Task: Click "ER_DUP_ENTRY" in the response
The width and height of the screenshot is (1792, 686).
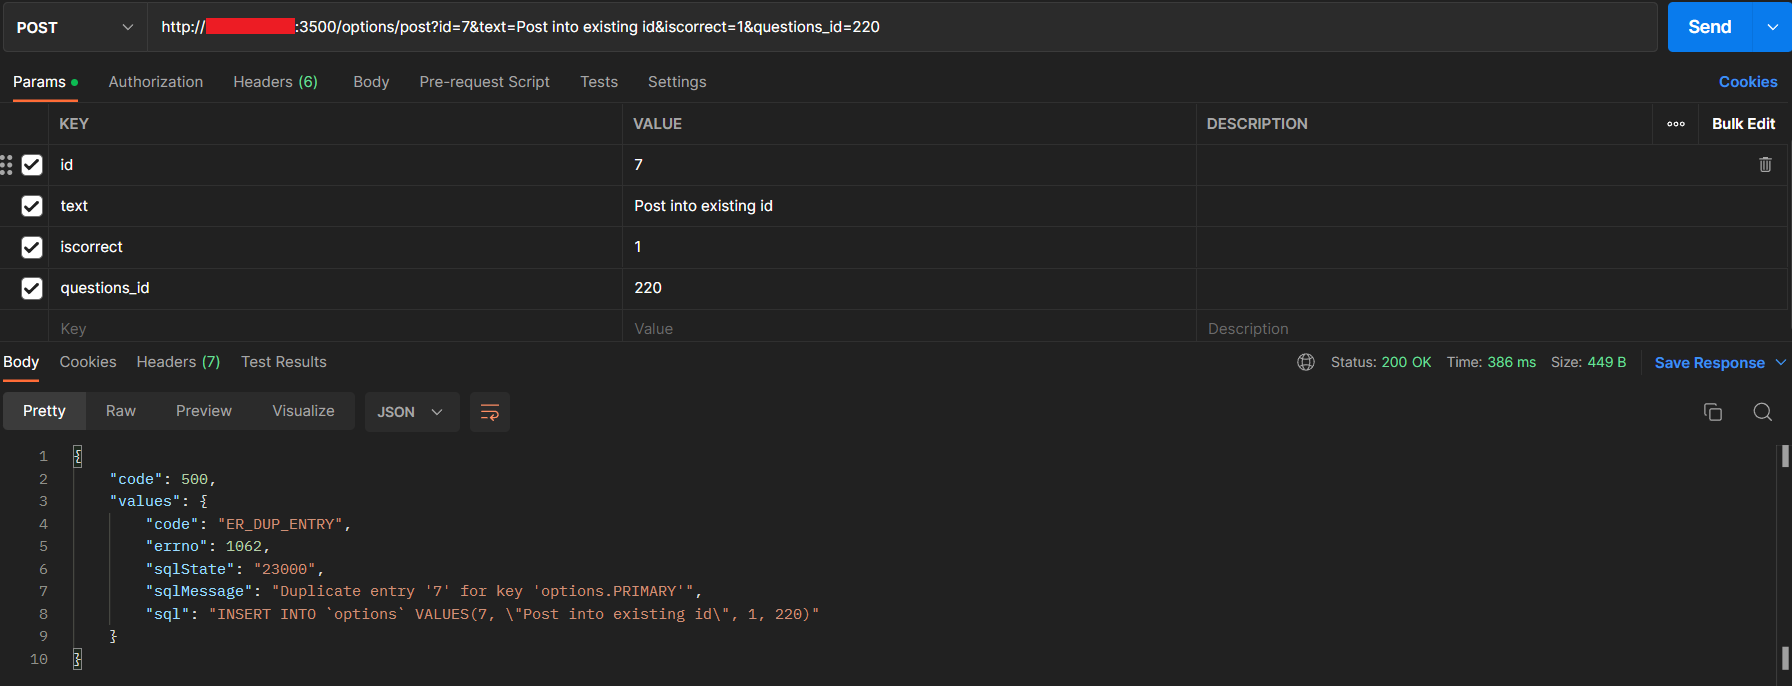Action: (x=280, y=524)
